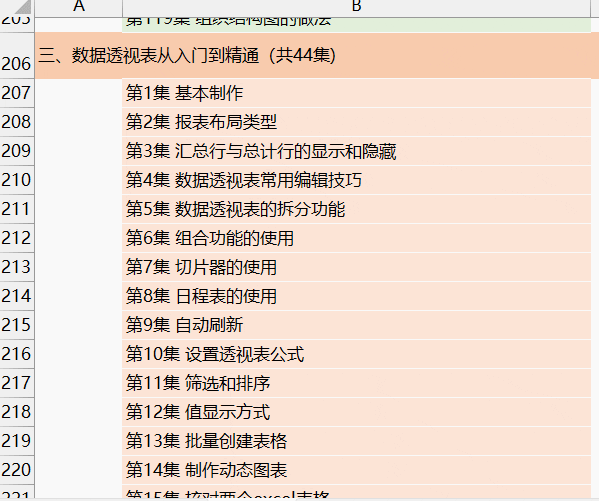
Task: Select column B header
Action: [x=356, y=8]
